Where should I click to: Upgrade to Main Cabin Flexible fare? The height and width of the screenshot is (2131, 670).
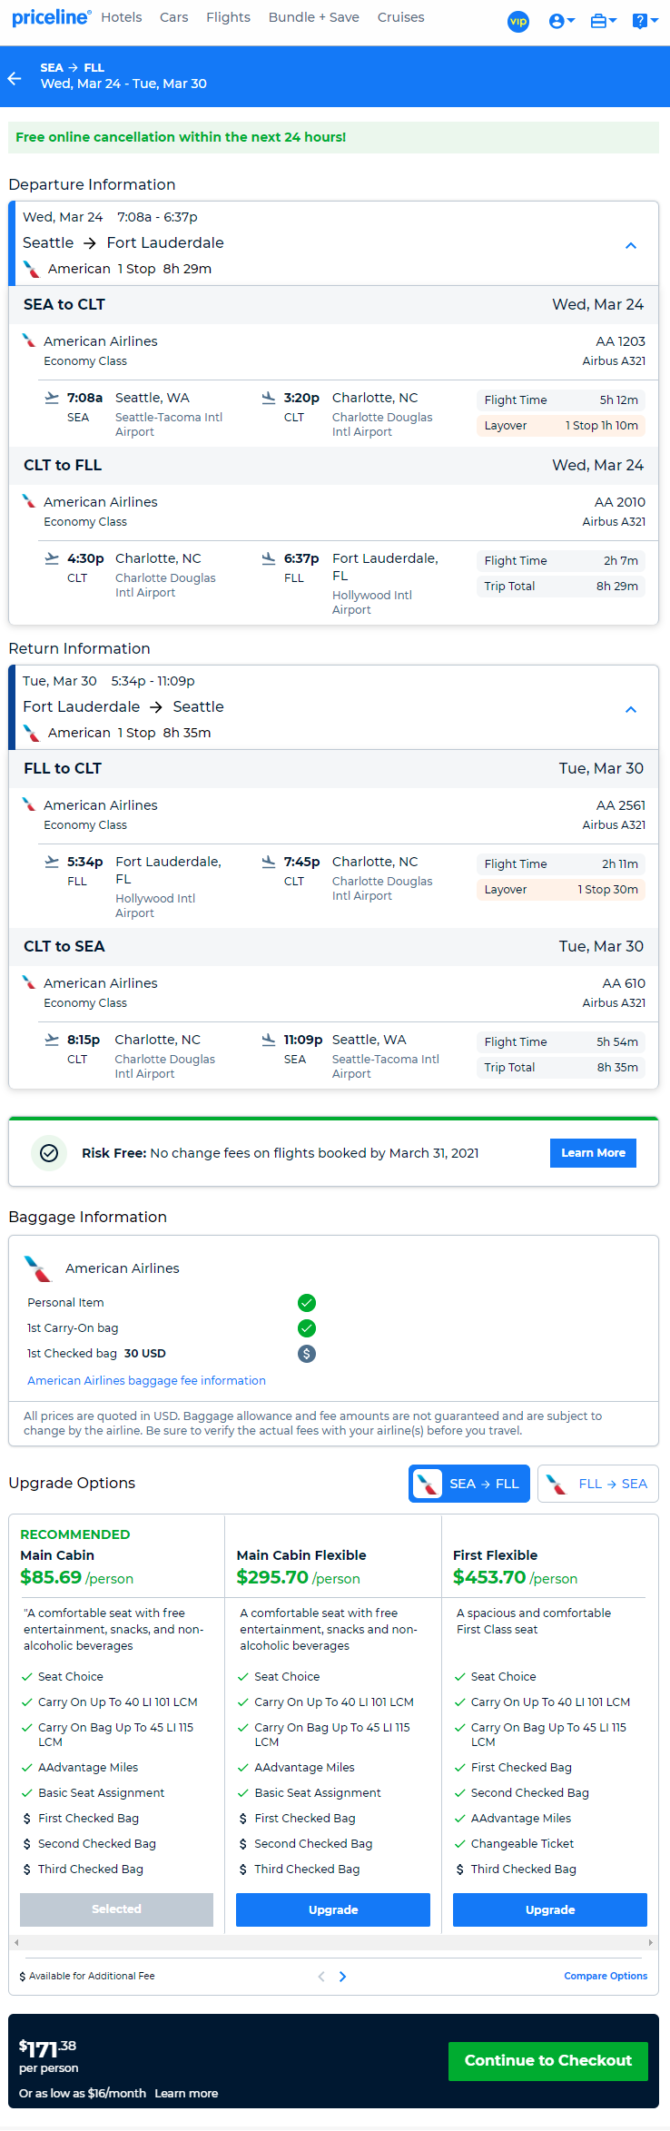click(333, 1909)
